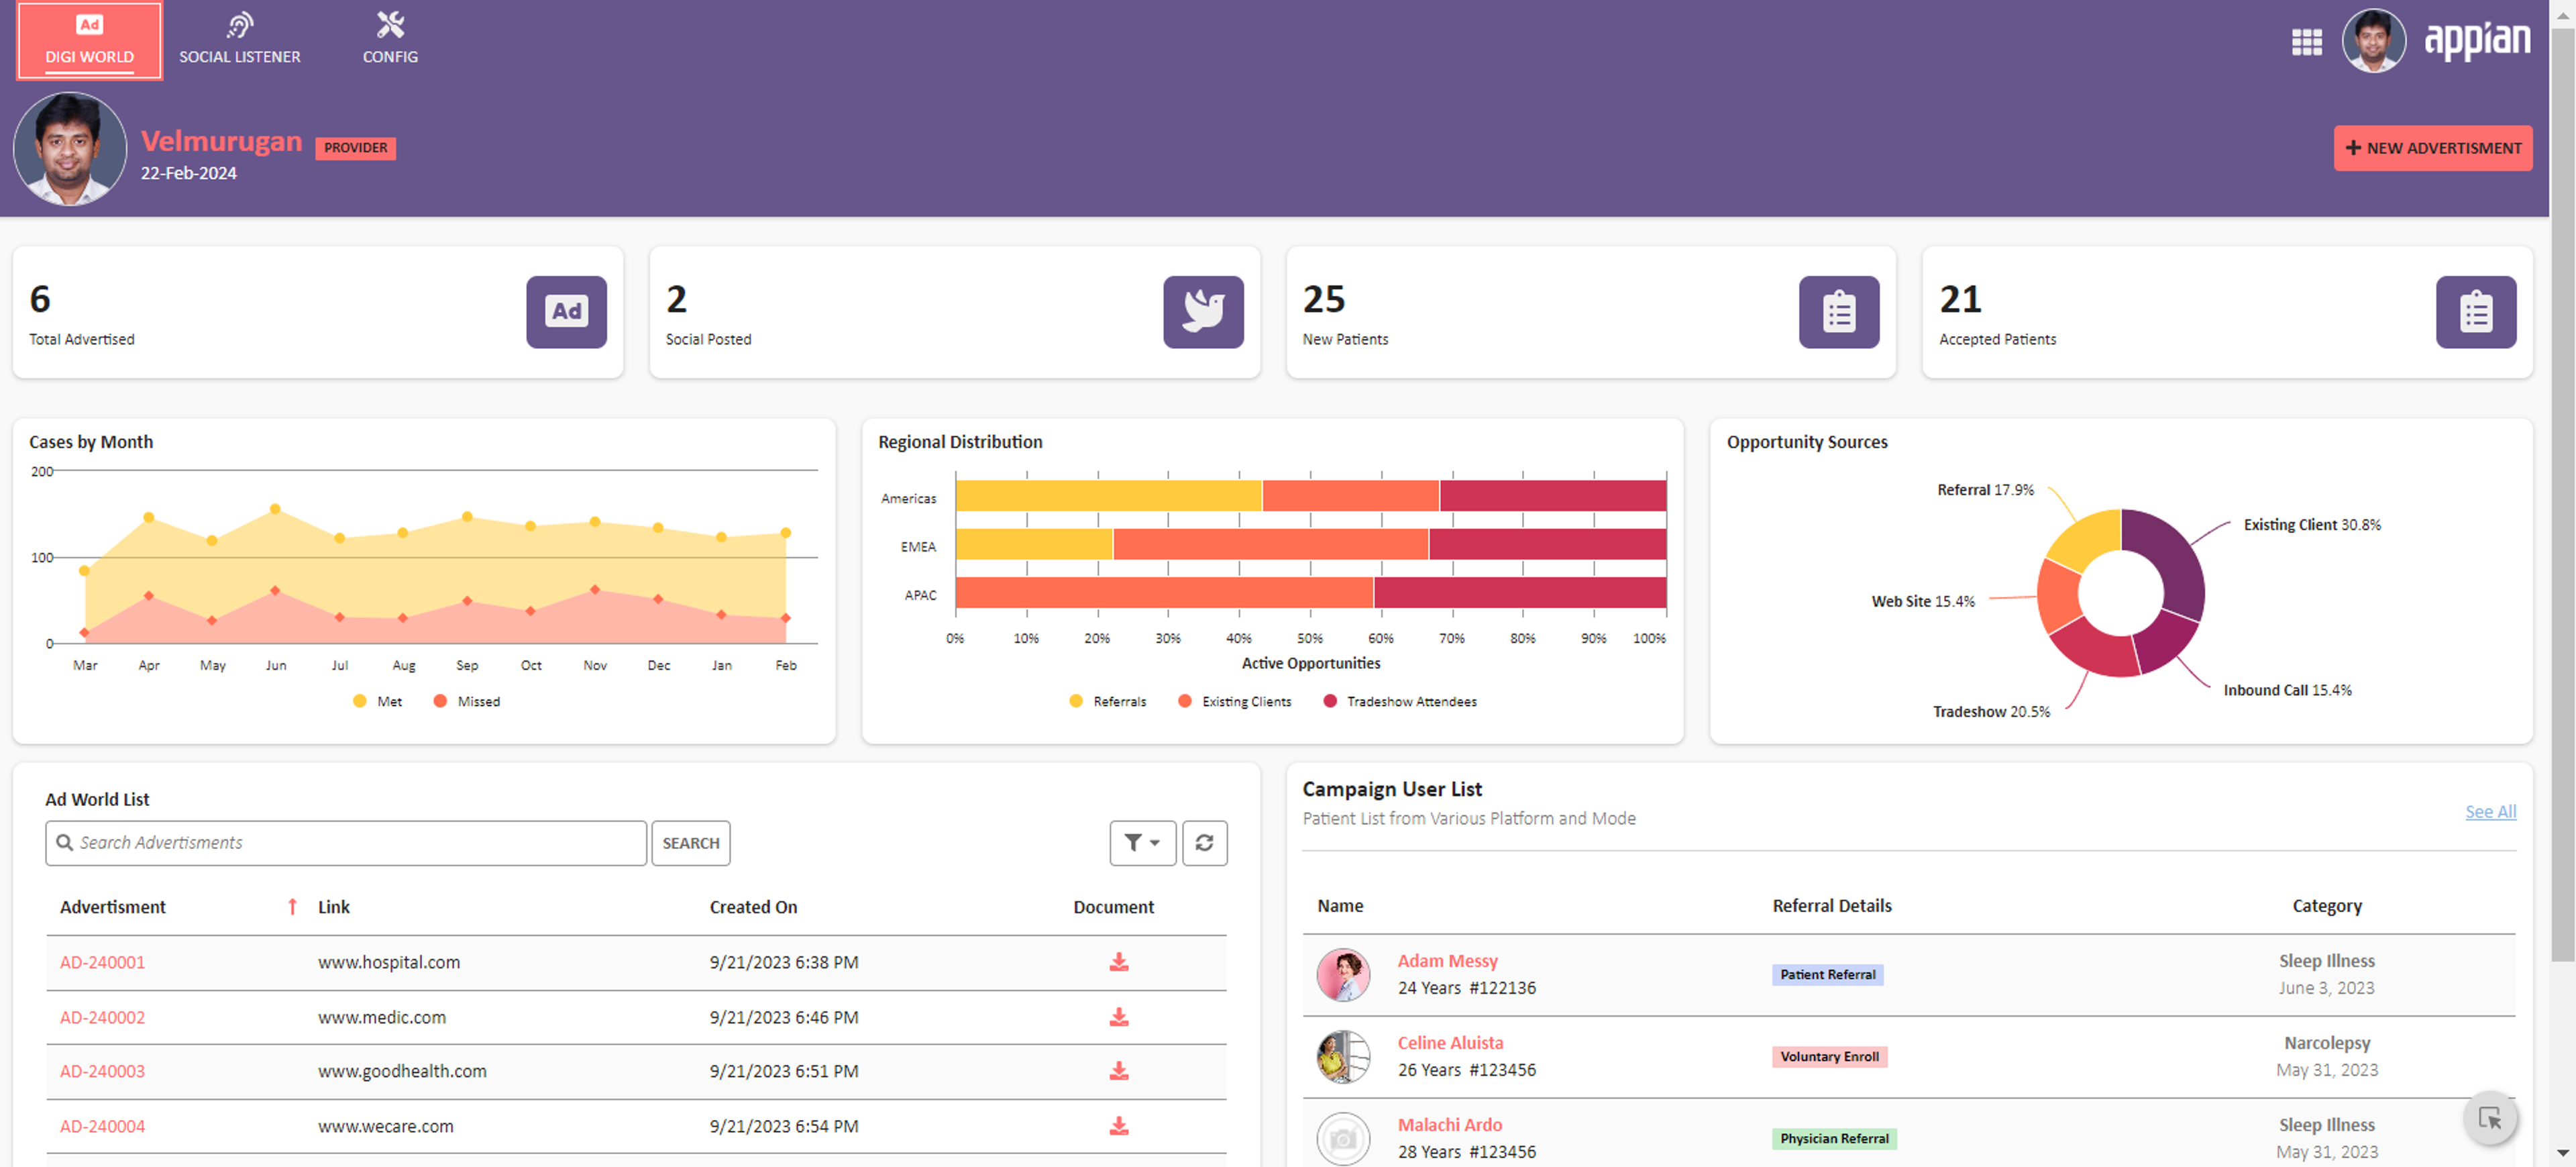Viewport: 2576px width, 1167px height.
Task: Open Celine Aluista's profile
Action: pyautogui.click(x=1450, y=1043)
